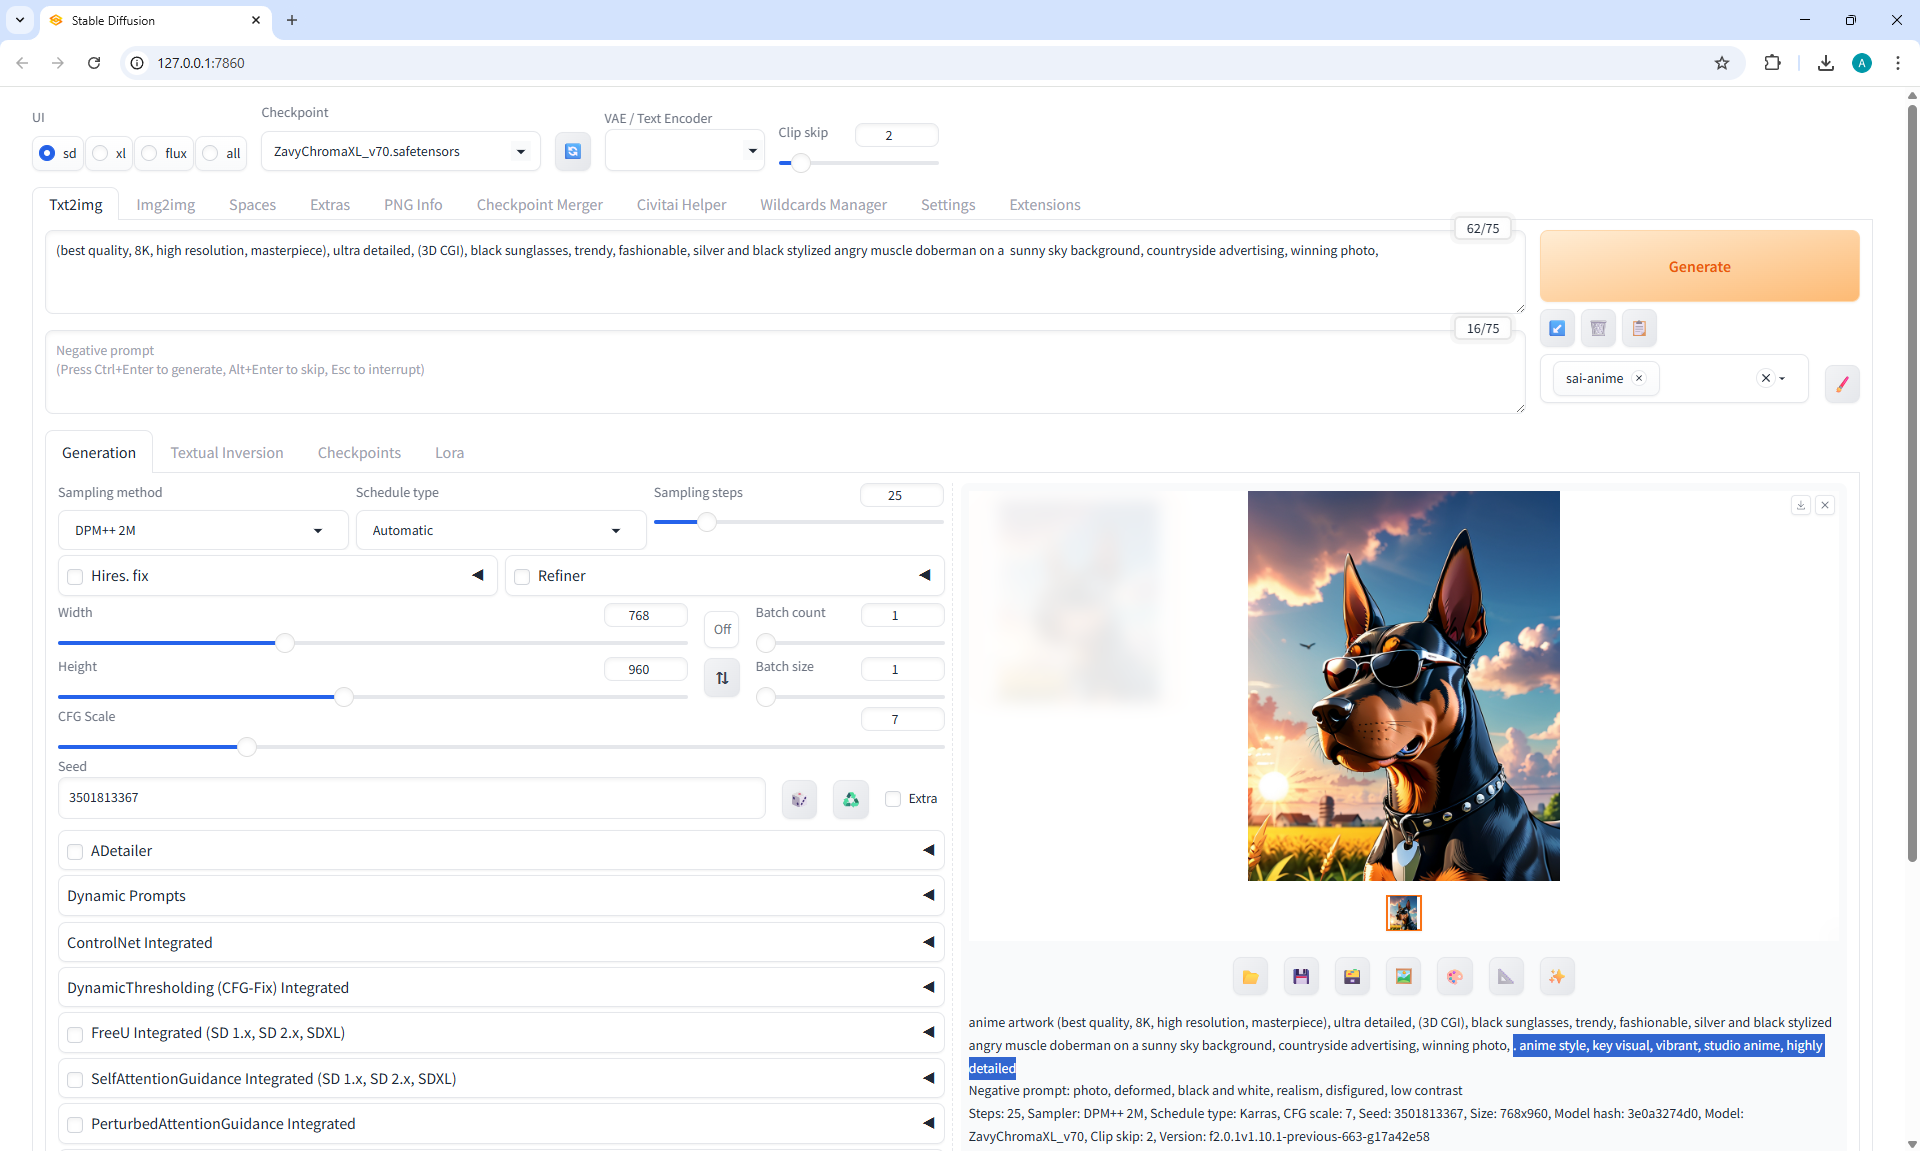Randomize seed with the dice icon
The width and height of the screenshot is (1920, 1151).
pos(799,799)
